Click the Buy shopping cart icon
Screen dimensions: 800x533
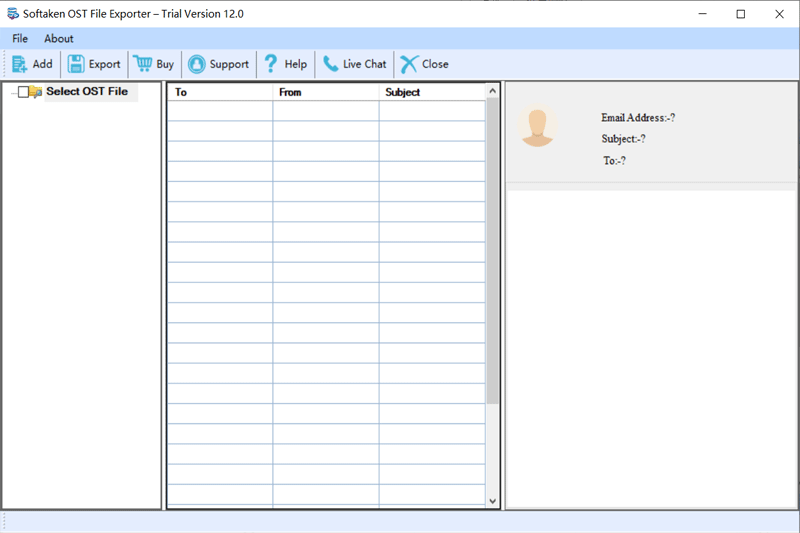coord(143,64)
